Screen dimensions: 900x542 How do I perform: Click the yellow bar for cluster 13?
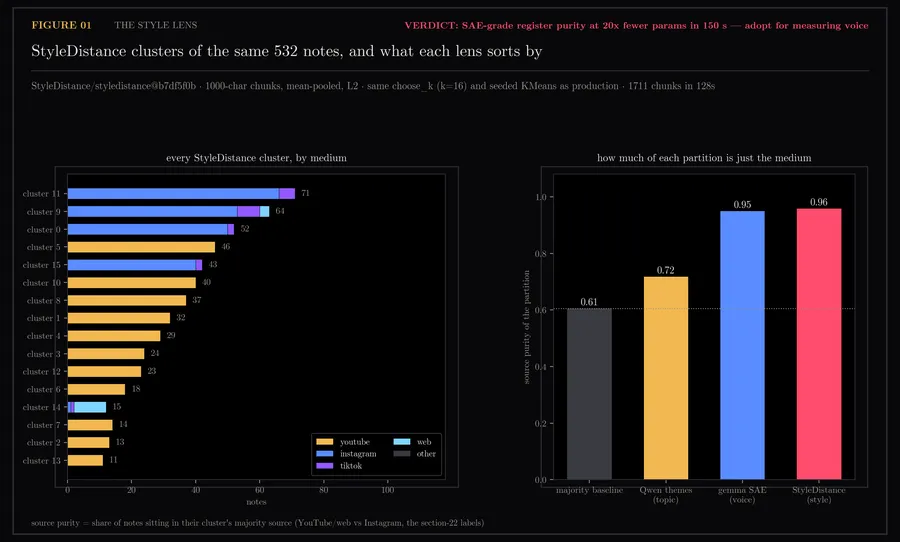pyautogui.click(x=86, y=460)
